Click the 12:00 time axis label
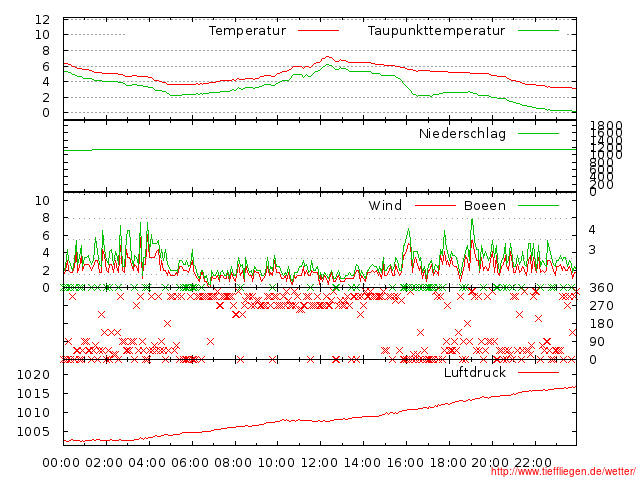 click(x=319, y=463)
